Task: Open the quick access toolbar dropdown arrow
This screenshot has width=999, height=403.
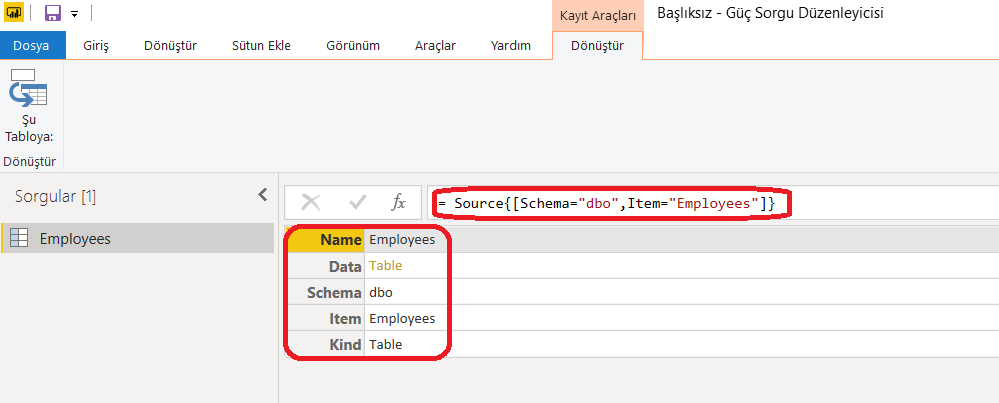Action: [74, 15]
